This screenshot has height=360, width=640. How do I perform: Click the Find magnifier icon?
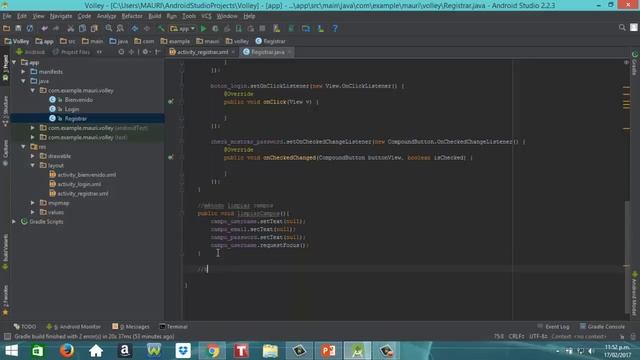click(x=109, y=29)
